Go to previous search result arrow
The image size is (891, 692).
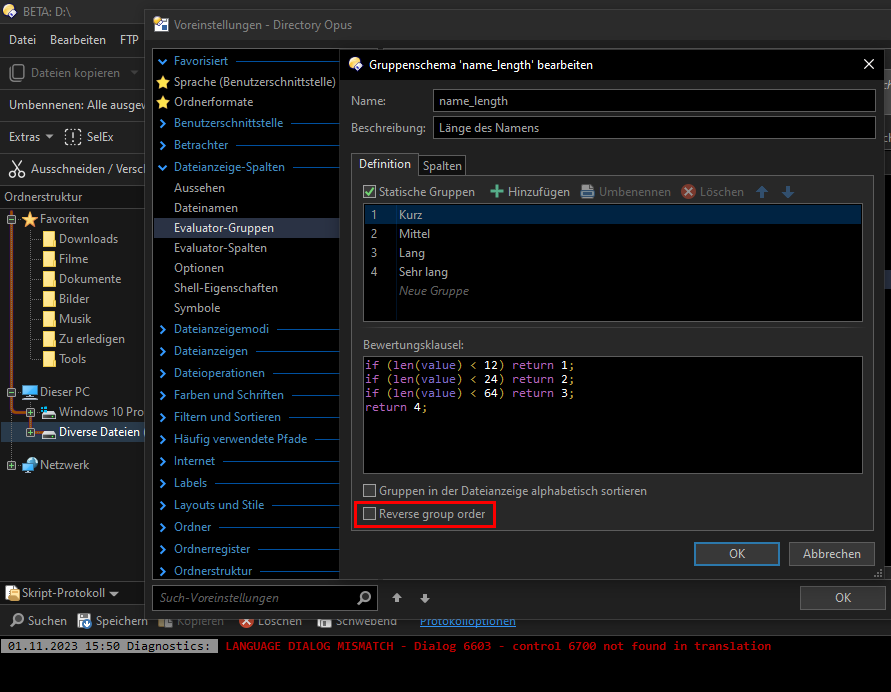click(397, 598)
